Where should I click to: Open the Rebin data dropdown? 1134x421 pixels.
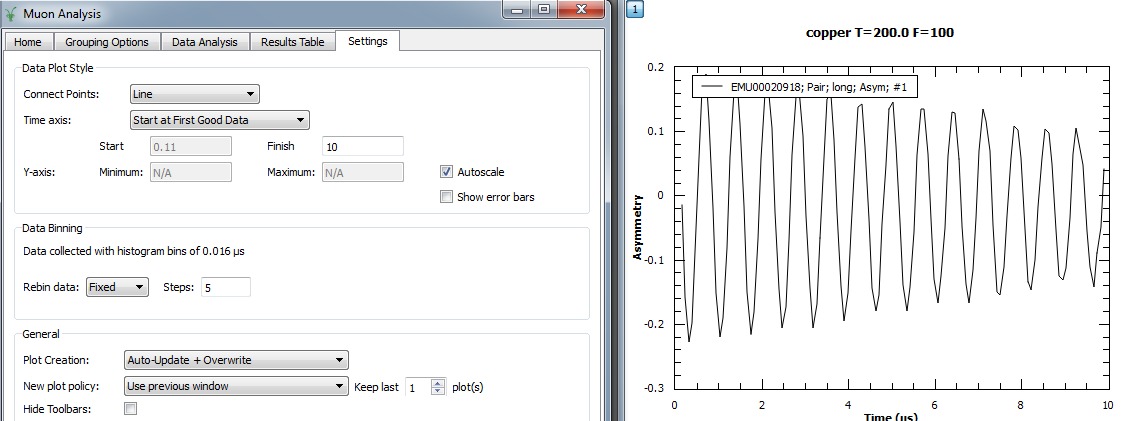click(x=117, y=288)
